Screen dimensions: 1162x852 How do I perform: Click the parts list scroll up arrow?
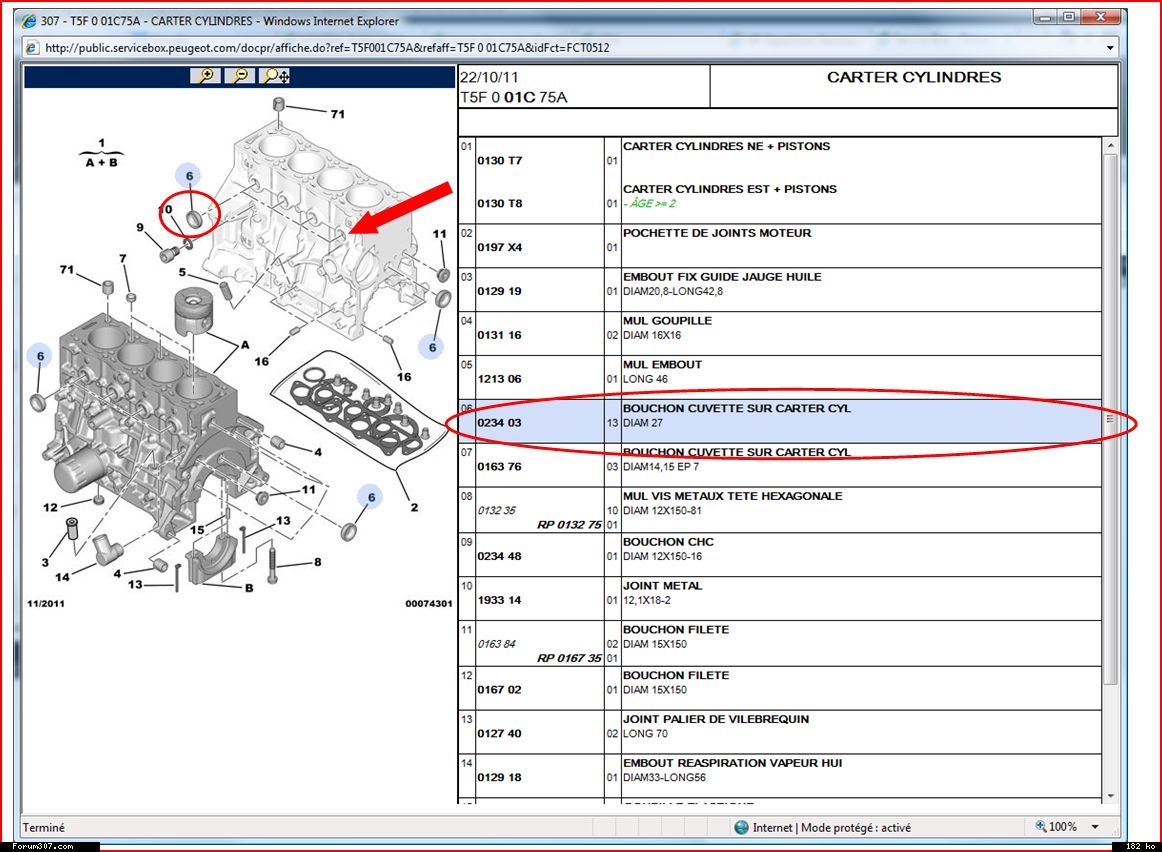[1109, 146]
